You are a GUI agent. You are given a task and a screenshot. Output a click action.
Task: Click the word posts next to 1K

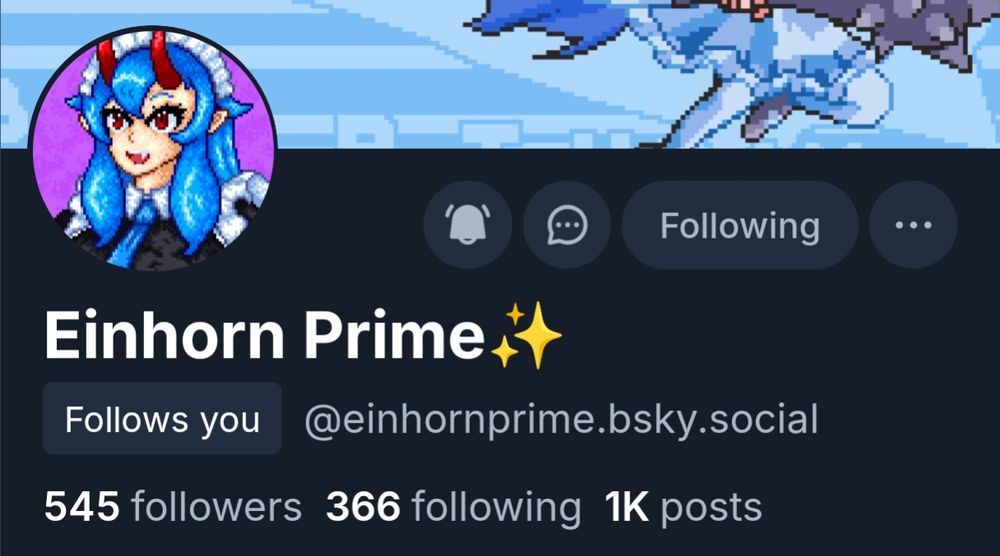(711, 509)
